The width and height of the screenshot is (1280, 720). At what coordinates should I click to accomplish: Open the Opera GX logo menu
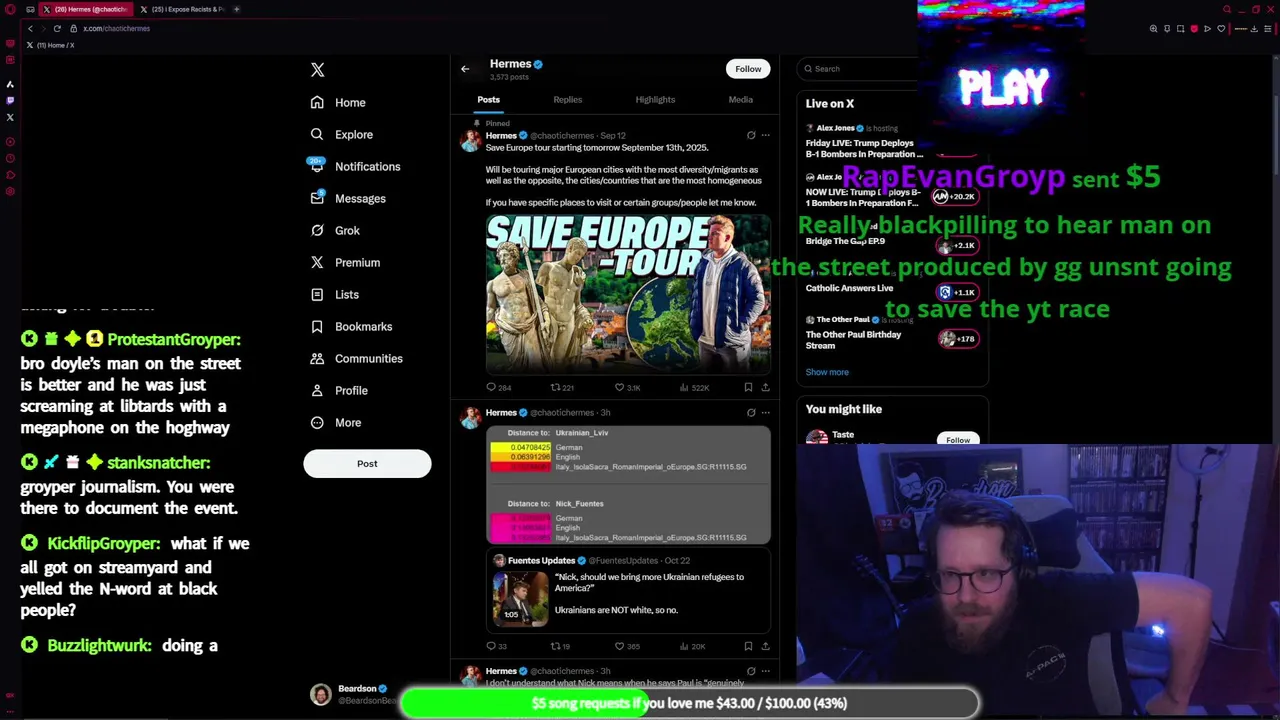(x=9, y=9)
